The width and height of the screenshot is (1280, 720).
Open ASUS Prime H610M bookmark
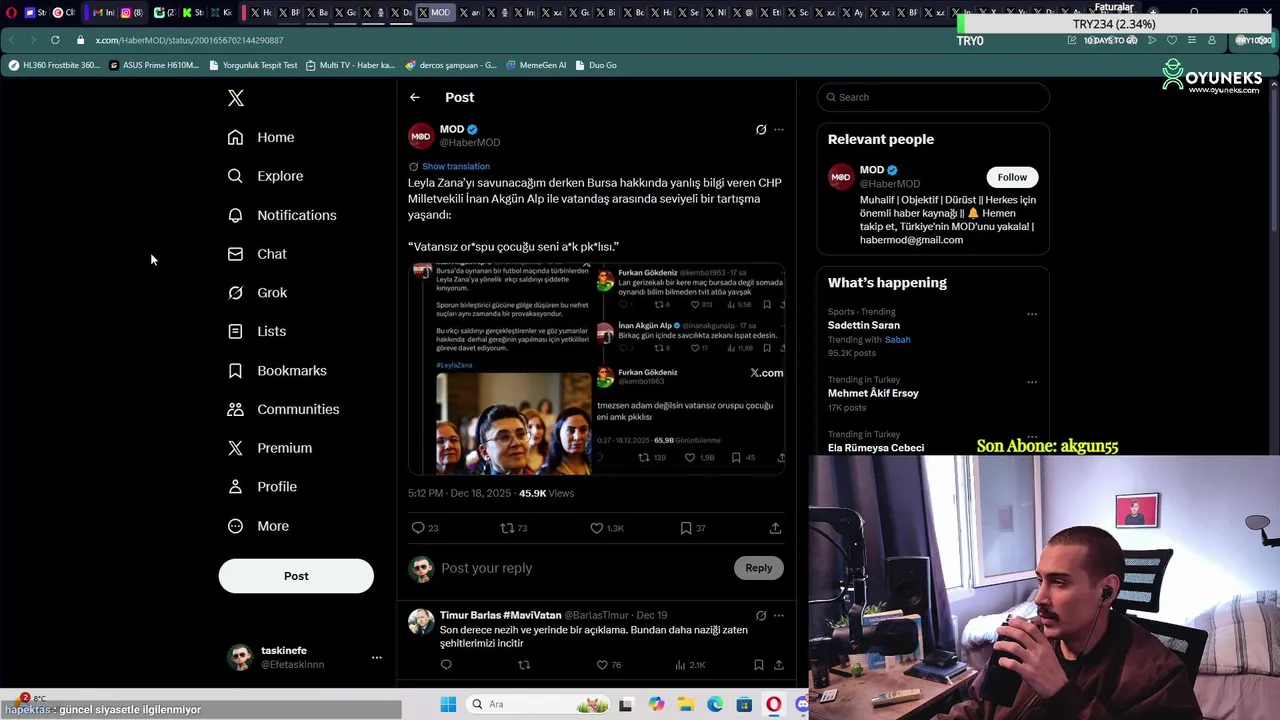click(154, 65)
